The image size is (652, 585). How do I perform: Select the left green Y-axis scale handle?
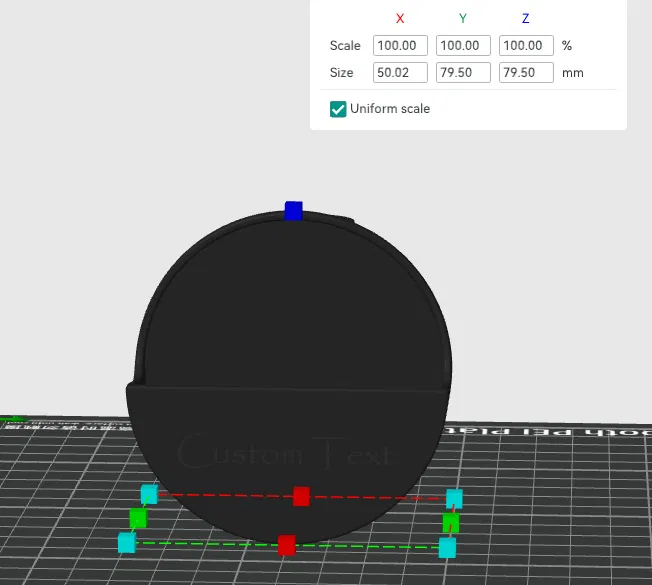[138, 518]
